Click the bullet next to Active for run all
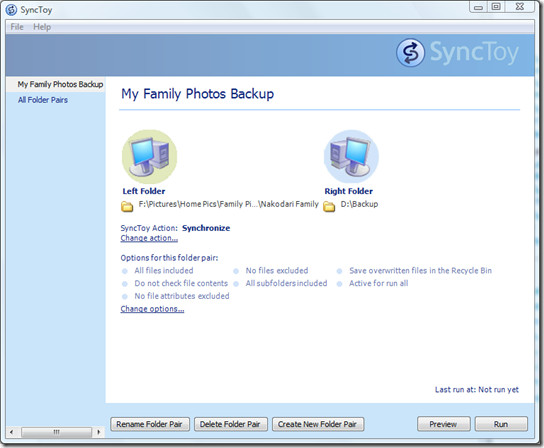This screenshot has width=544, height=448. [339, 284]
